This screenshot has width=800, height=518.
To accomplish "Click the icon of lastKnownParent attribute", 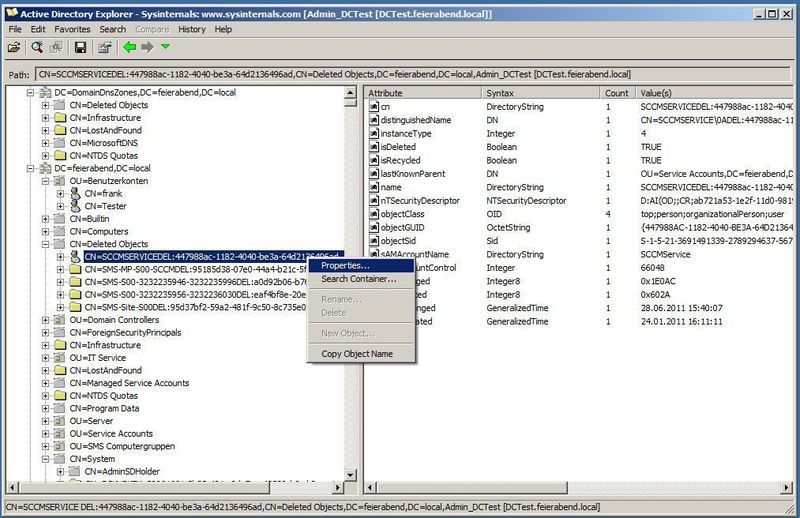I will [x=374, y=174].
